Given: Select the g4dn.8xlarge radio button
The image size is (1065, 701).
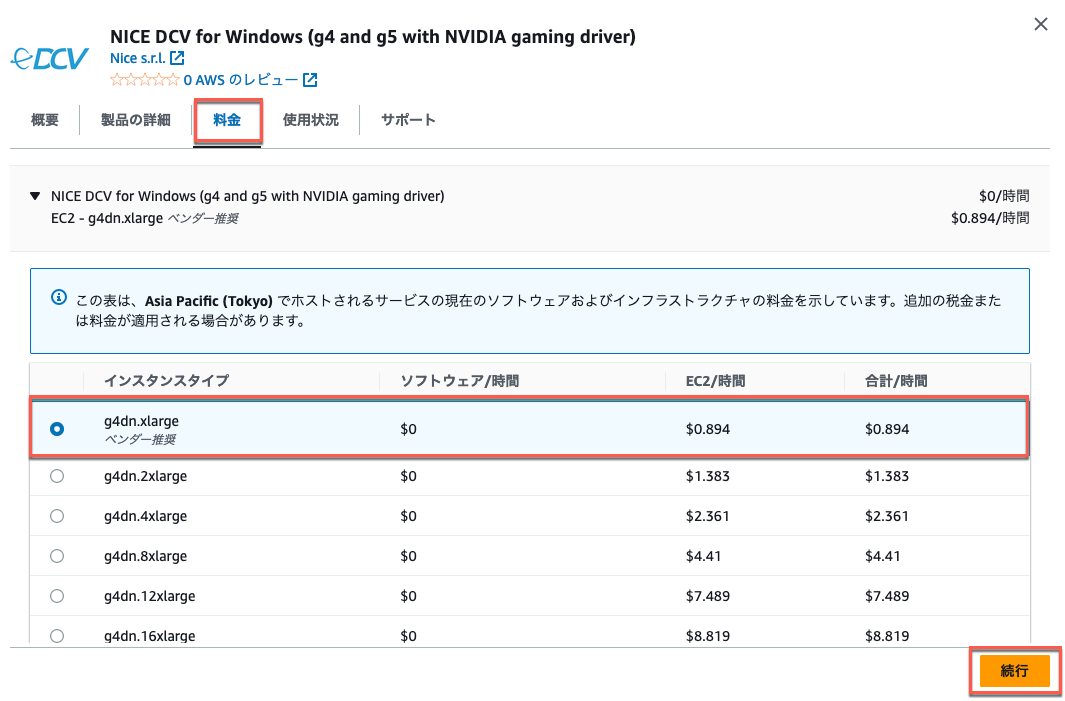Looking at the screenshot, I should coord(57,556).
